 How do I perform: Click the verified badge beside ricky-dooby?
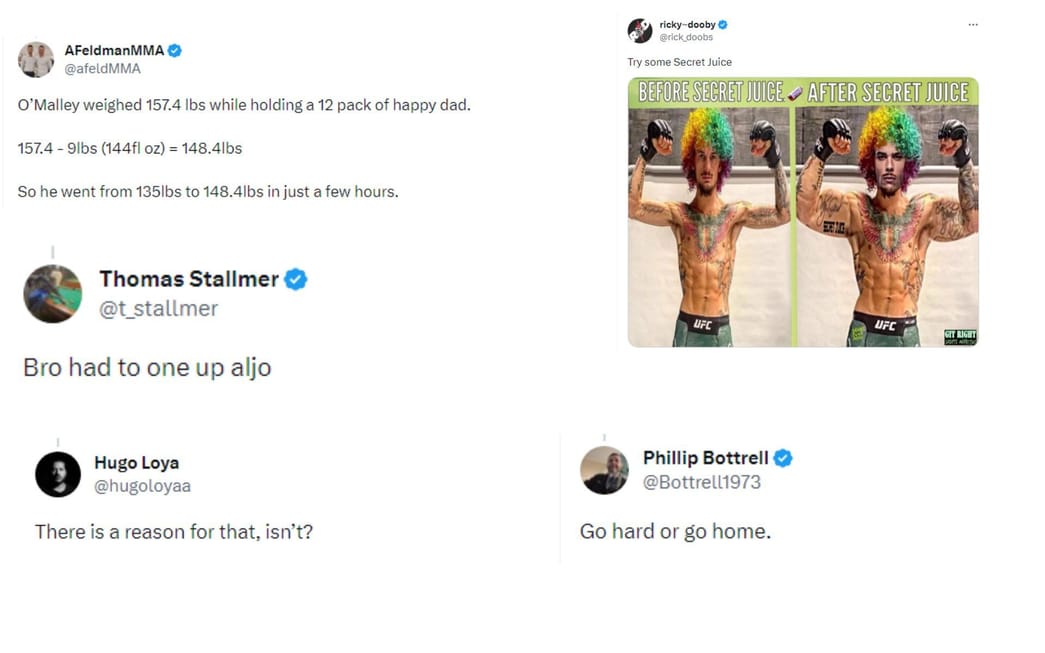tap(722, 25)
